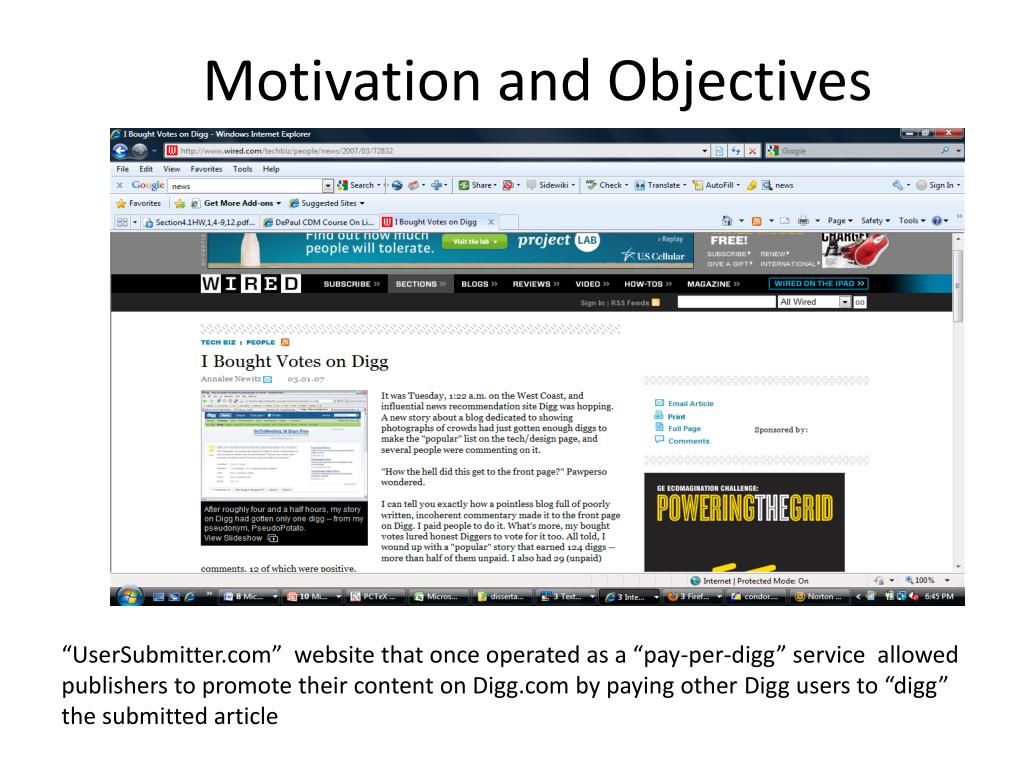Open the Safety menu dropdown
The width and height of the screenshot is (1024, 768).
click(x=875, y=221)
